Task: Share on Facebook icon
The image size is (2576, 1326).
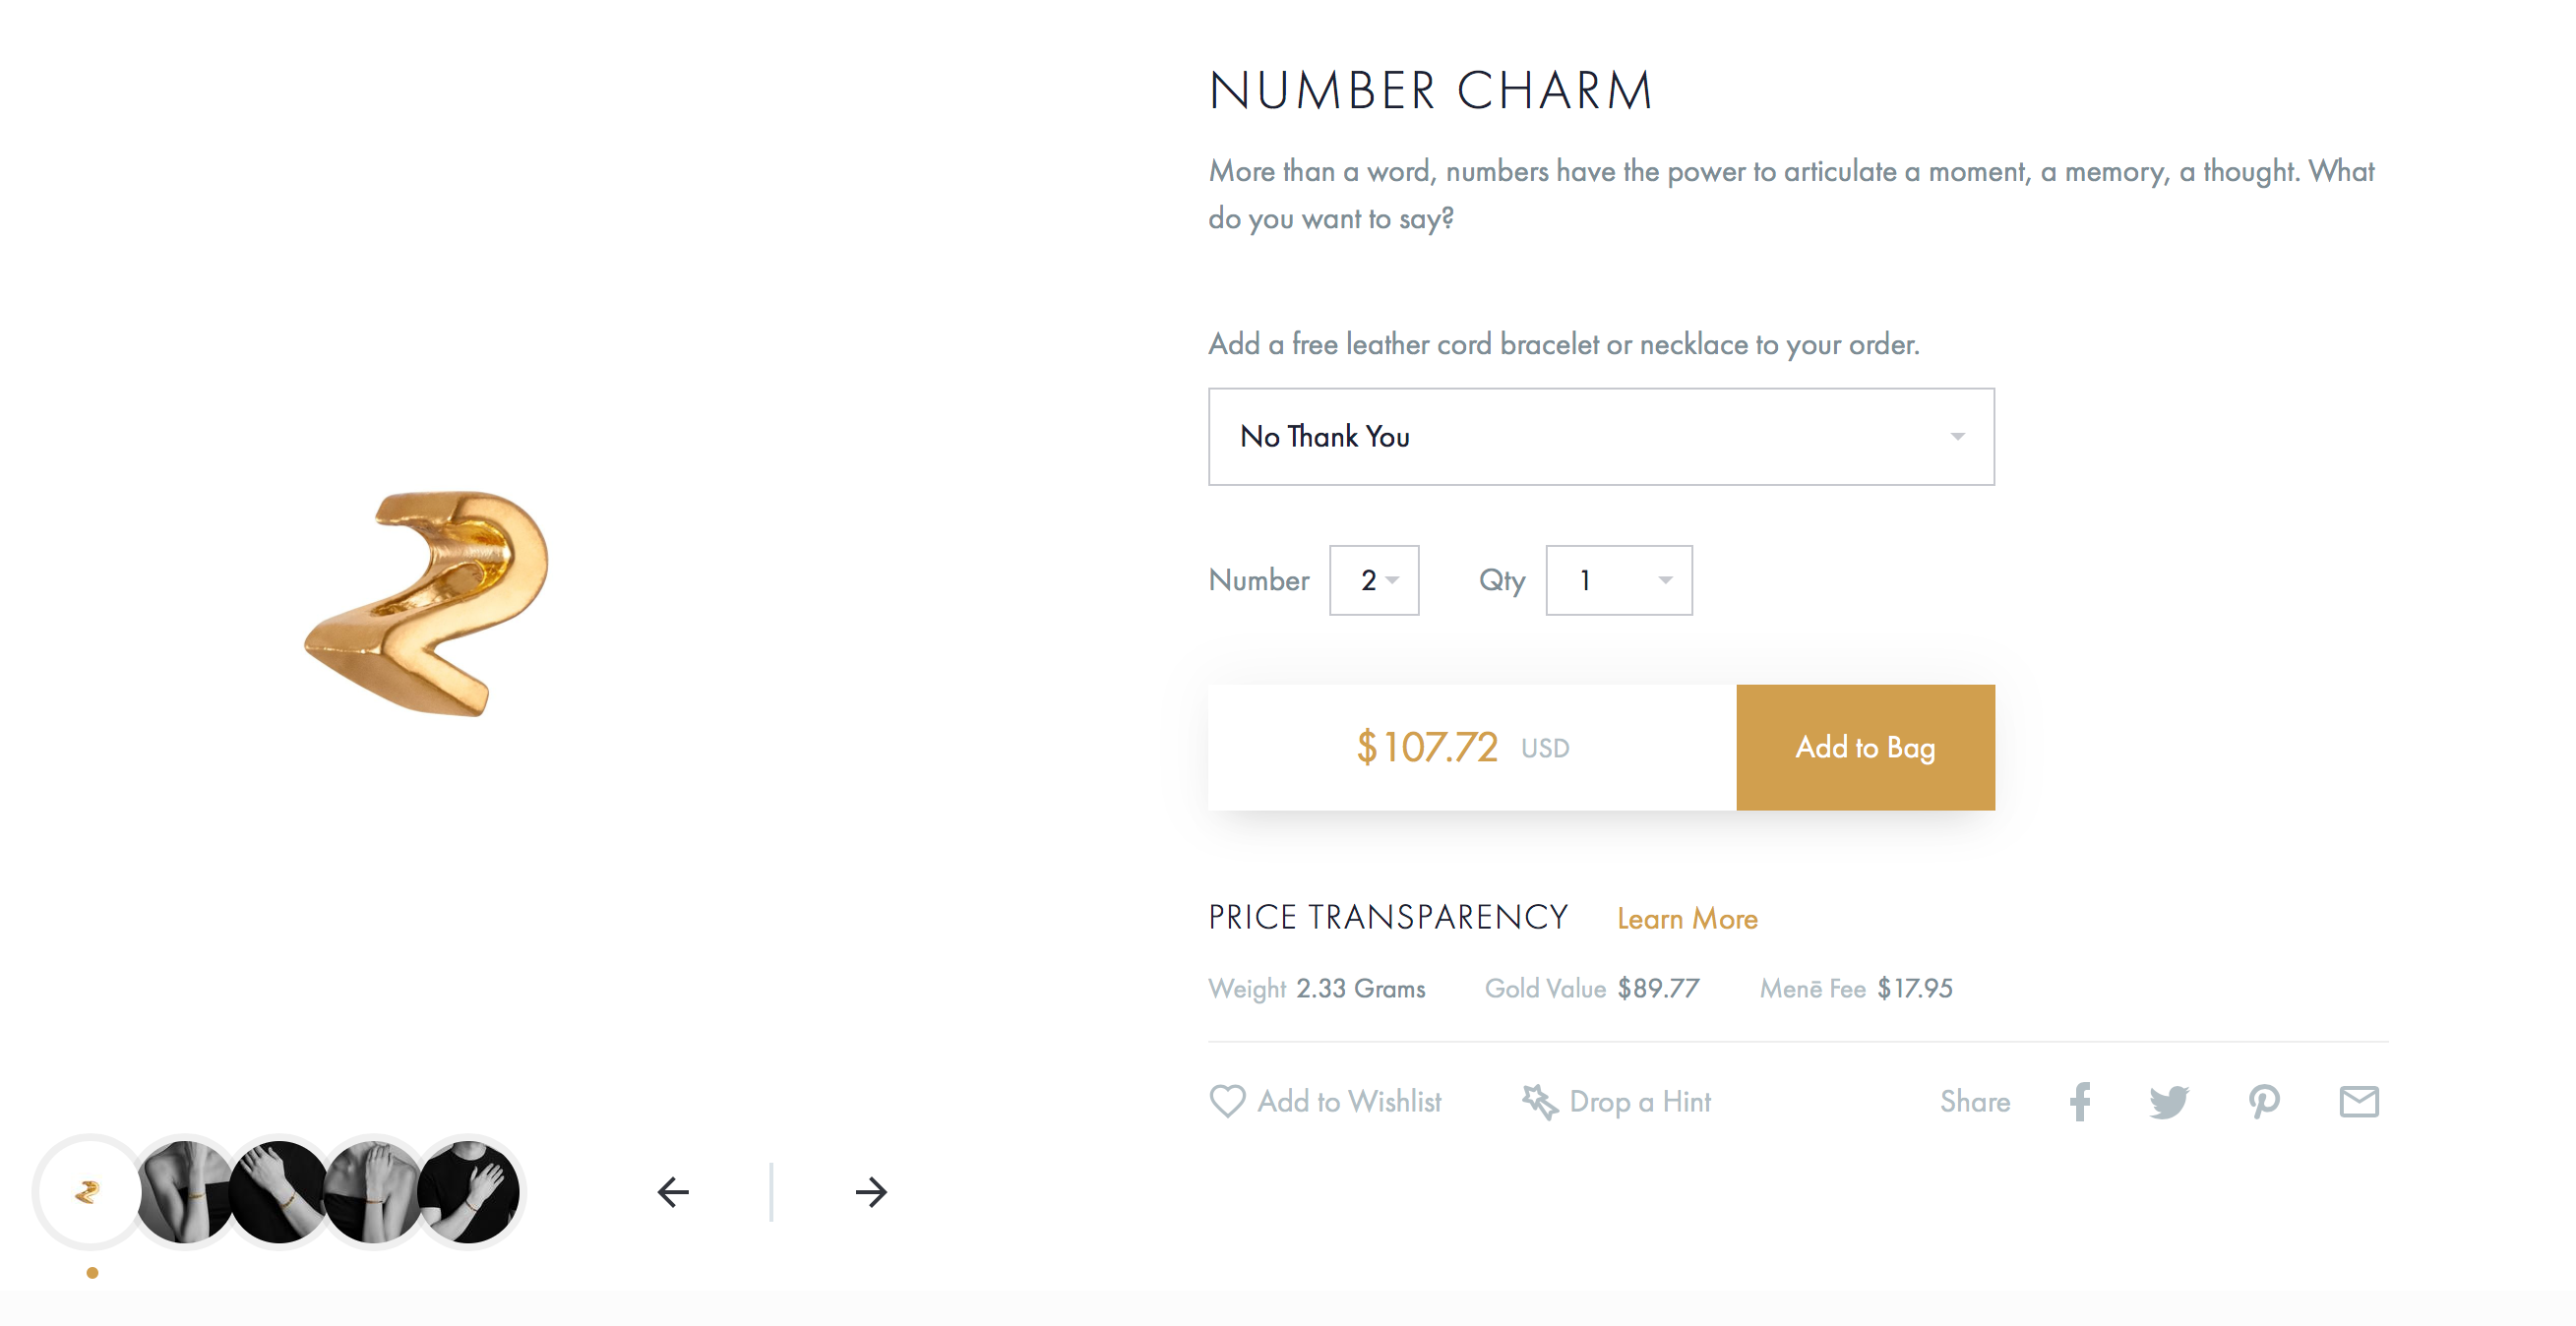Action: coord(2080,1101)
